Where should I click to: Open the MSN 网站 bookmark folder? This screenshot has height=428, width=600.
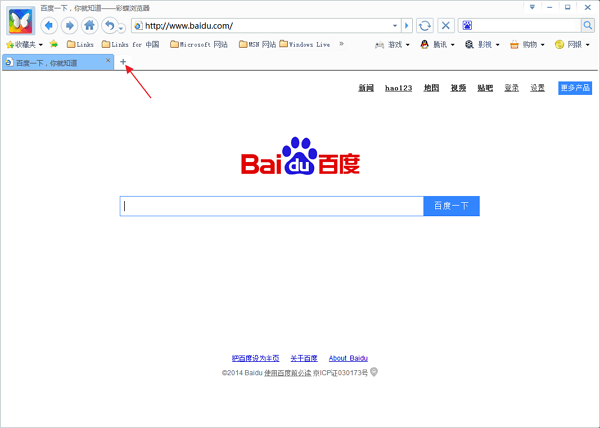click(x=257, y=45)
